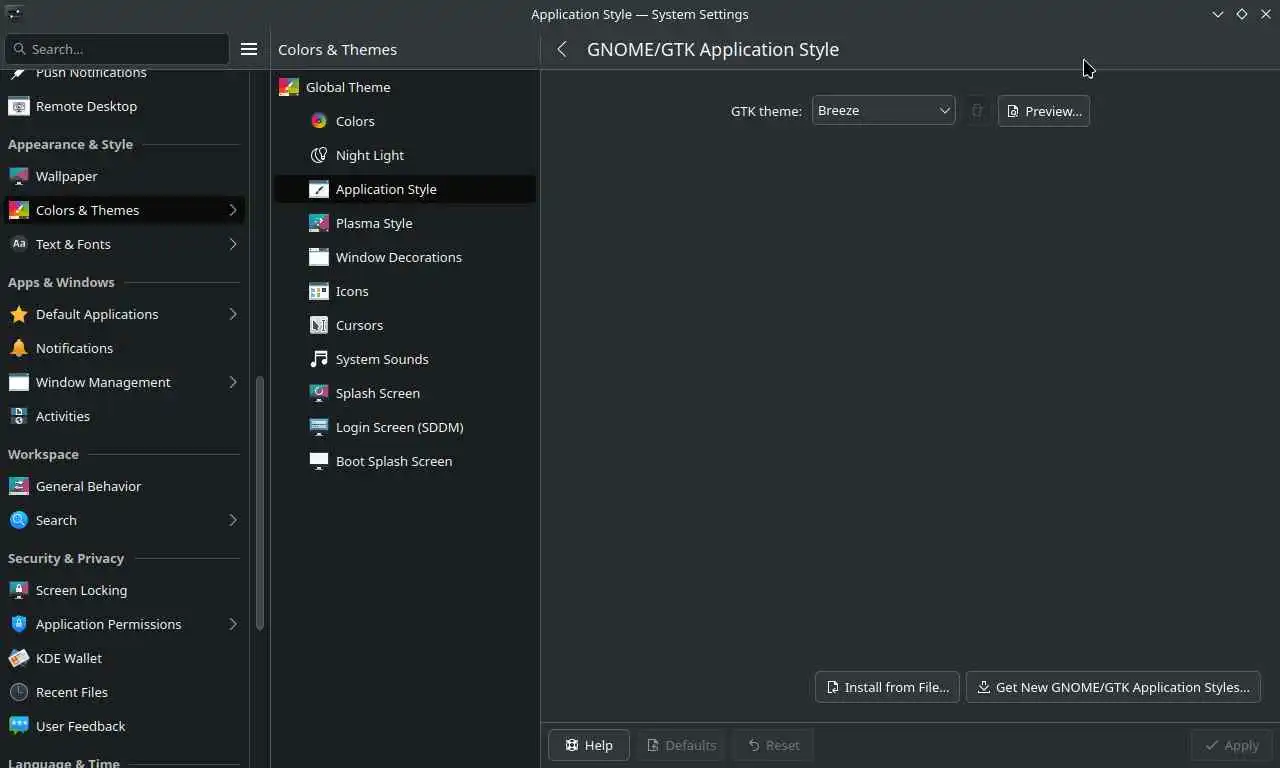Open Plasma Style icon in list
The image size is (1280, 768).
[x=319, y=223]
